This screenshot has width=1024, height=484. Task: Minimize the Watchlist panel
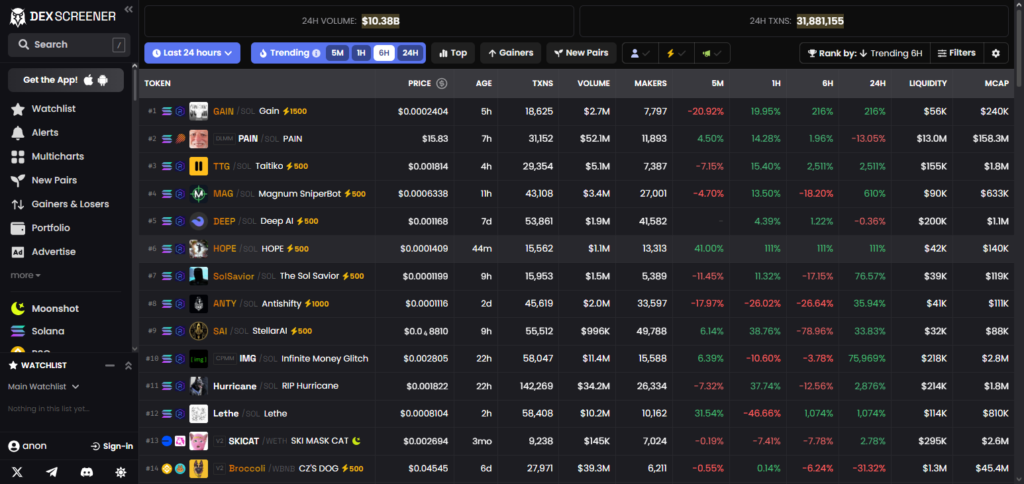110,366
